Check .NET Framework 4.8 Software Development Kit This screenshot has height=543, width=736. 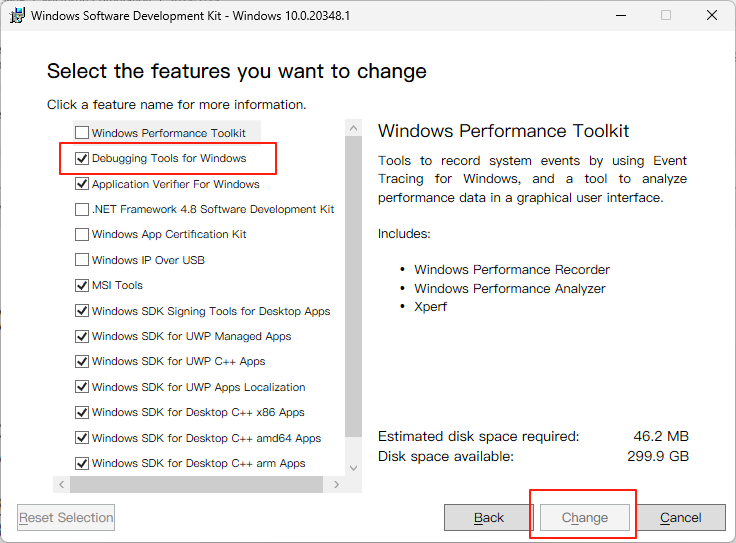coord(82,209)
